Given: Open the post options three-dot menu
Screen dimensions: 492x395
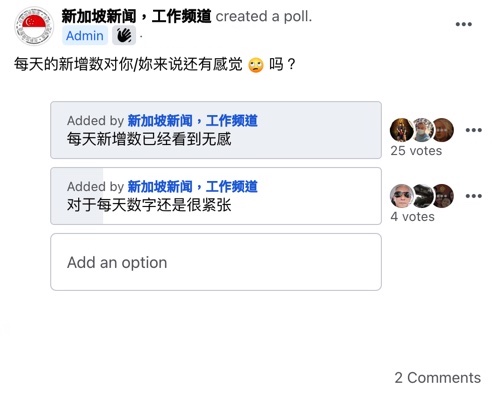Looking at the screenshot, I should tap(464, 24).
